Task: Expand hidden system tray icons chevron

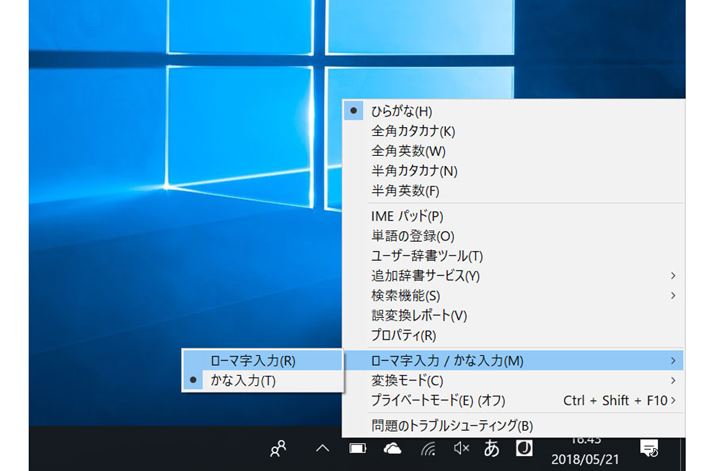Action: pos(322,449)
